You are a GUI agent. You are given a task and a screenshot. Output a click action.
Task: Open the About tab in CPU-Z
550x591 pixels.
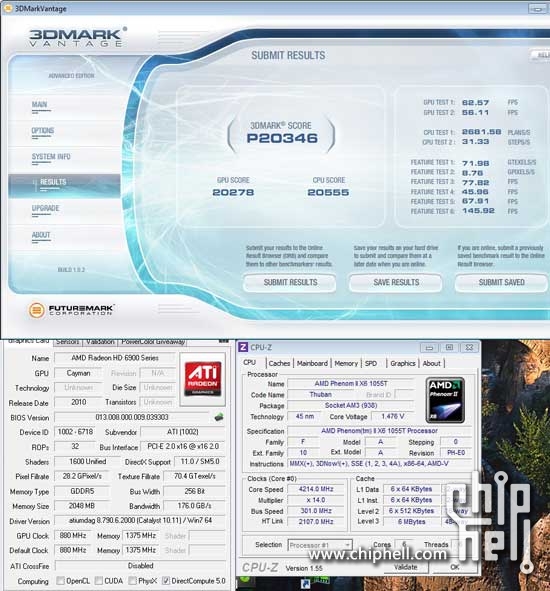click(432, 363)
